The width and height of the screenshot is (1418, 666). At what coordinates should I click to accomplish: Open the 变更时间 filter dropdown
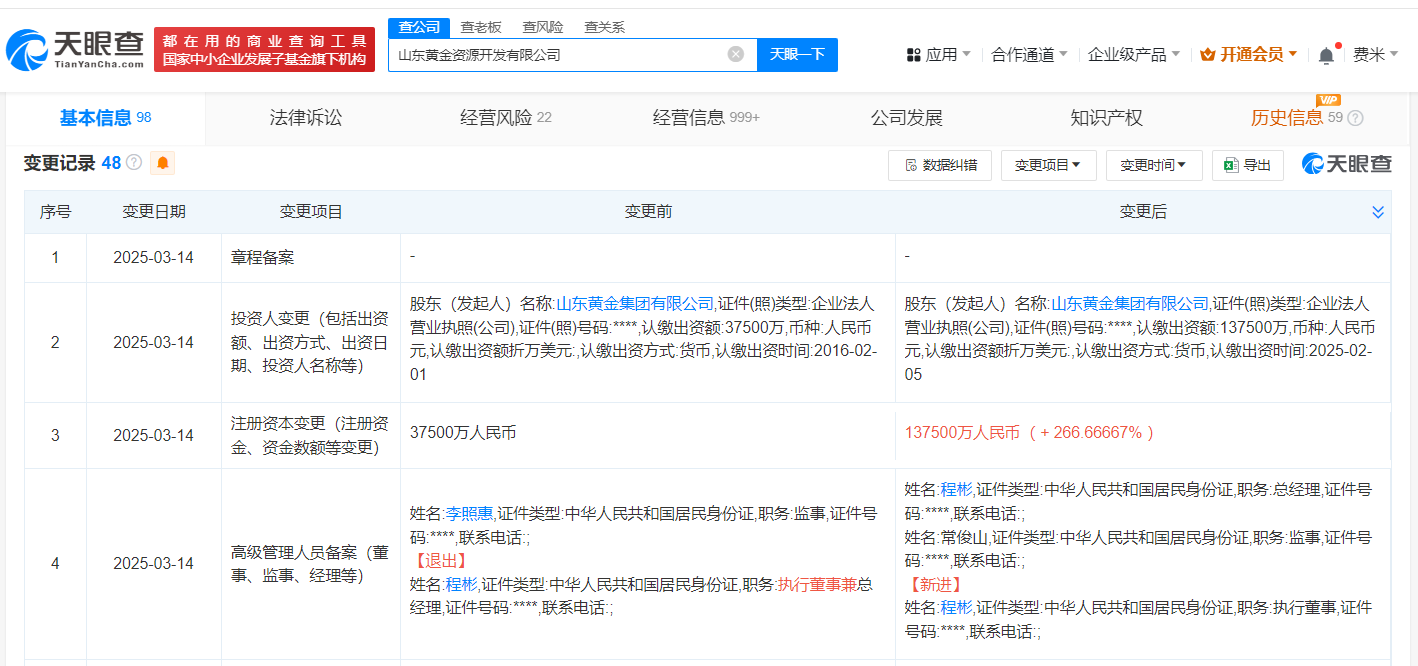1154,165
